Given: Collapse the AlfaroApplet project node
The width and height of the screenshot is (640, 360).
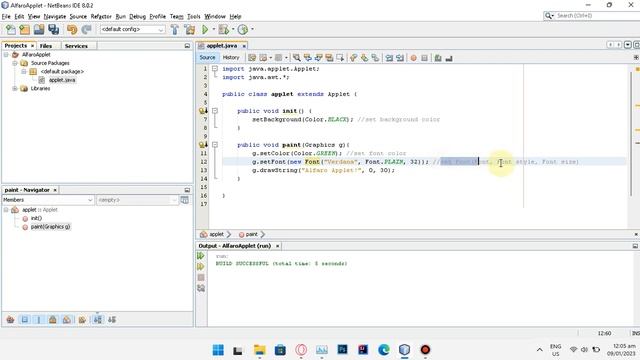Looking at the screenshot, I should pyautogui.click(x=6, y=54).
